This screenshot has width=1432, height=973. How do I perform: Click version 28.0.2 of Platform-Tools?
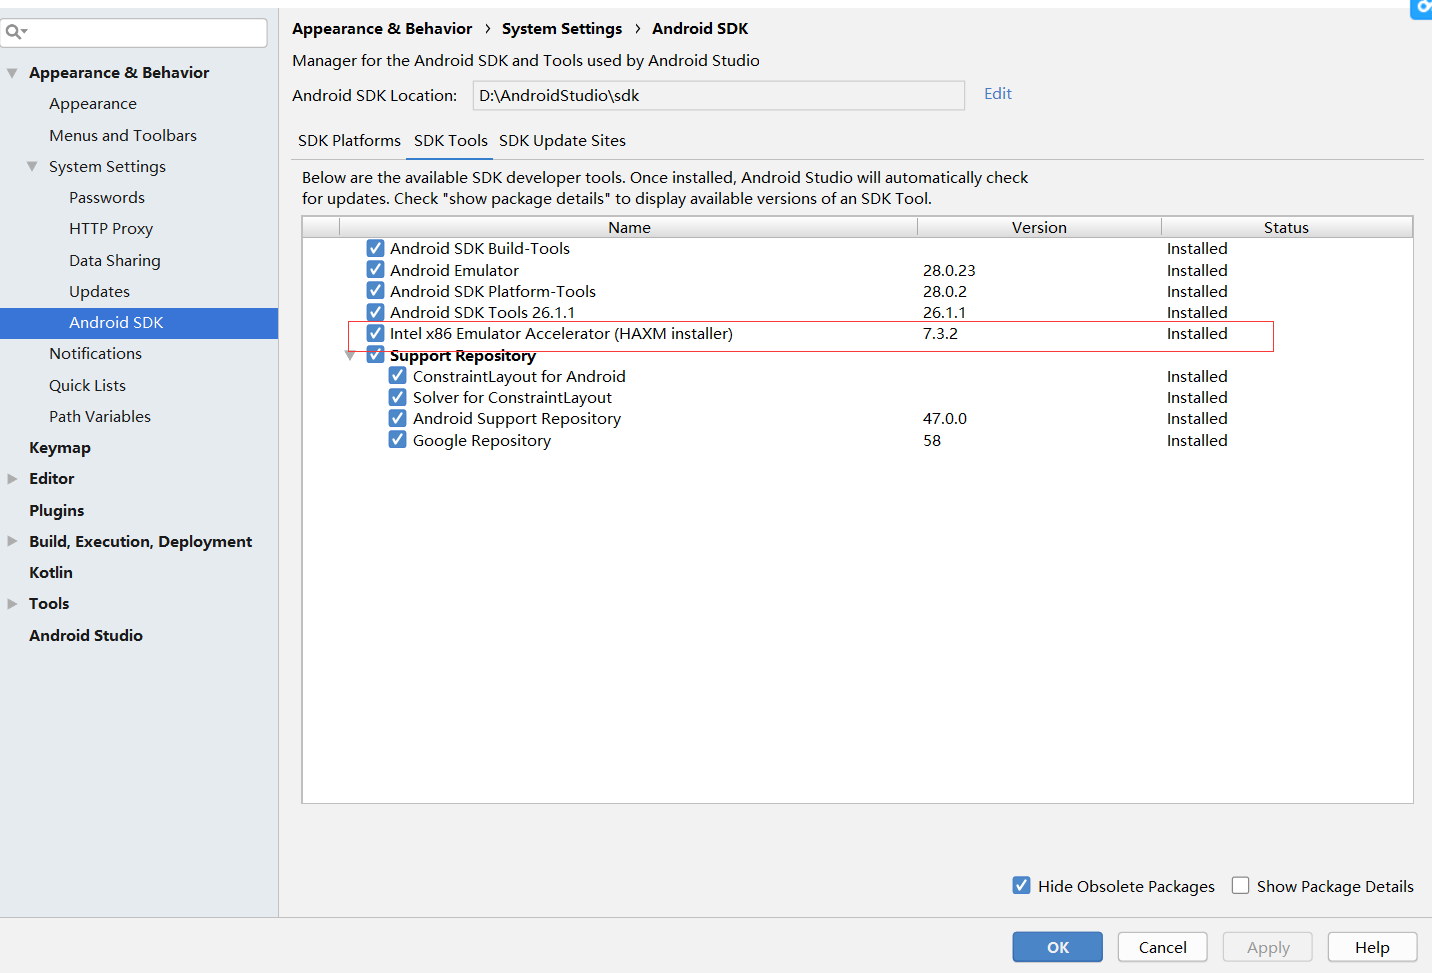tap(945, 292)
